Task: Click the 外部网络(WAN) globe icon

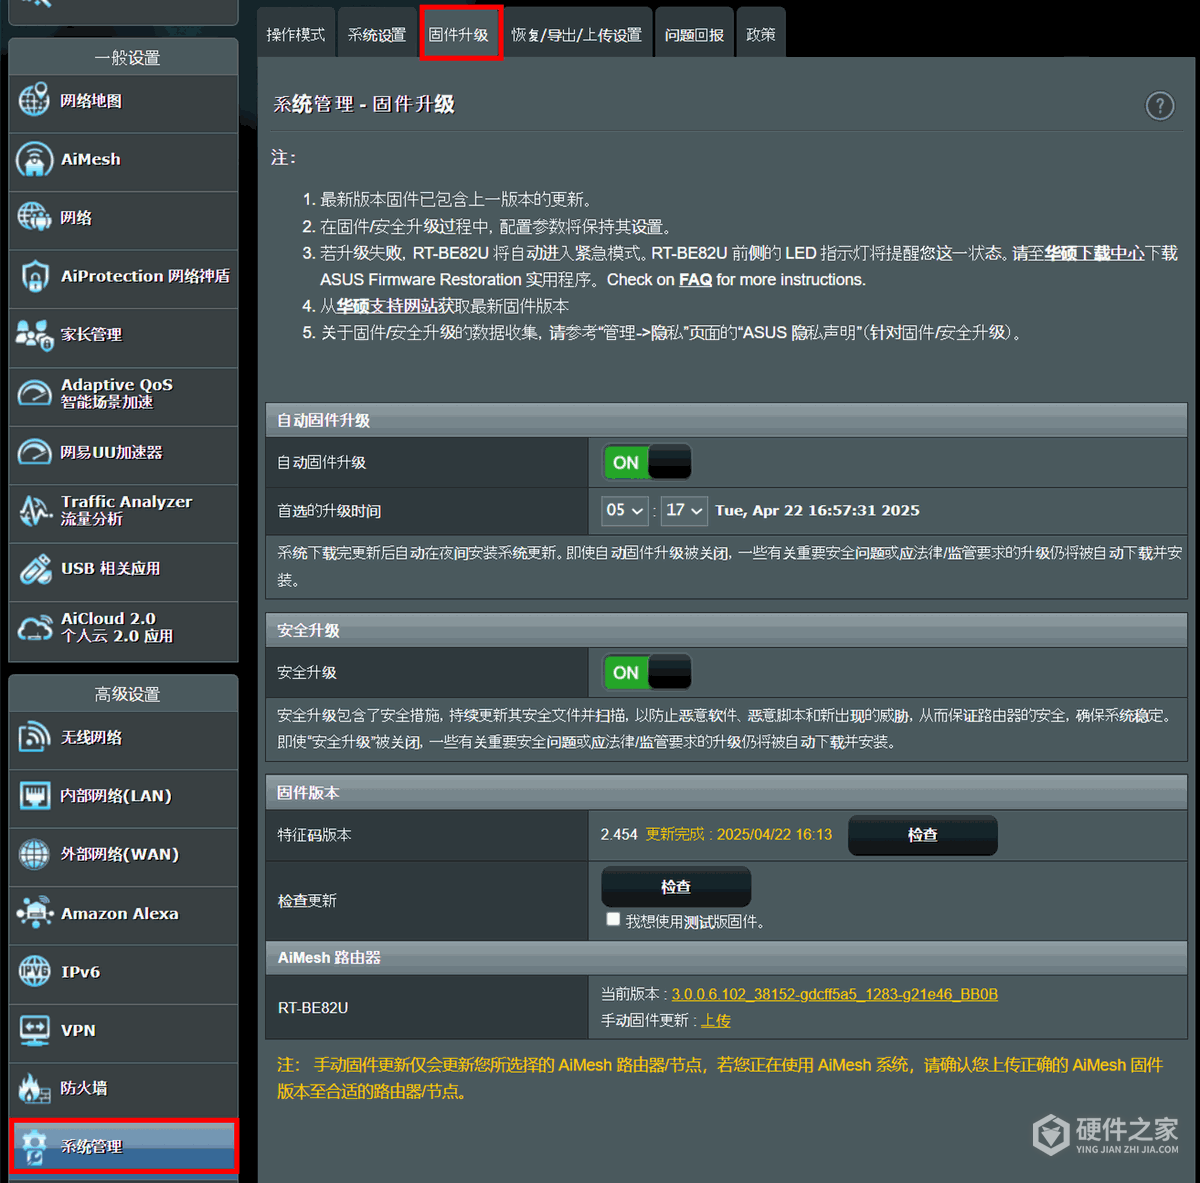Action: [34, 854]
